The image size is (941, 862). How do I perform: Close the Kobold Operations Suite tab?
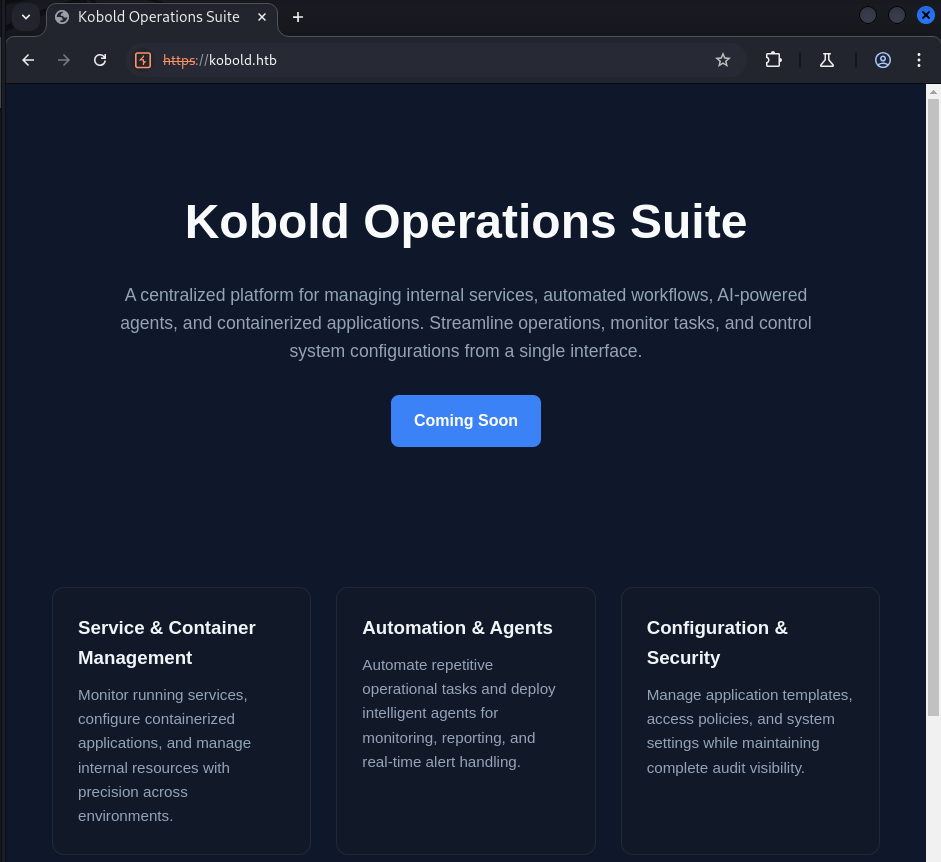click(262, 17)
